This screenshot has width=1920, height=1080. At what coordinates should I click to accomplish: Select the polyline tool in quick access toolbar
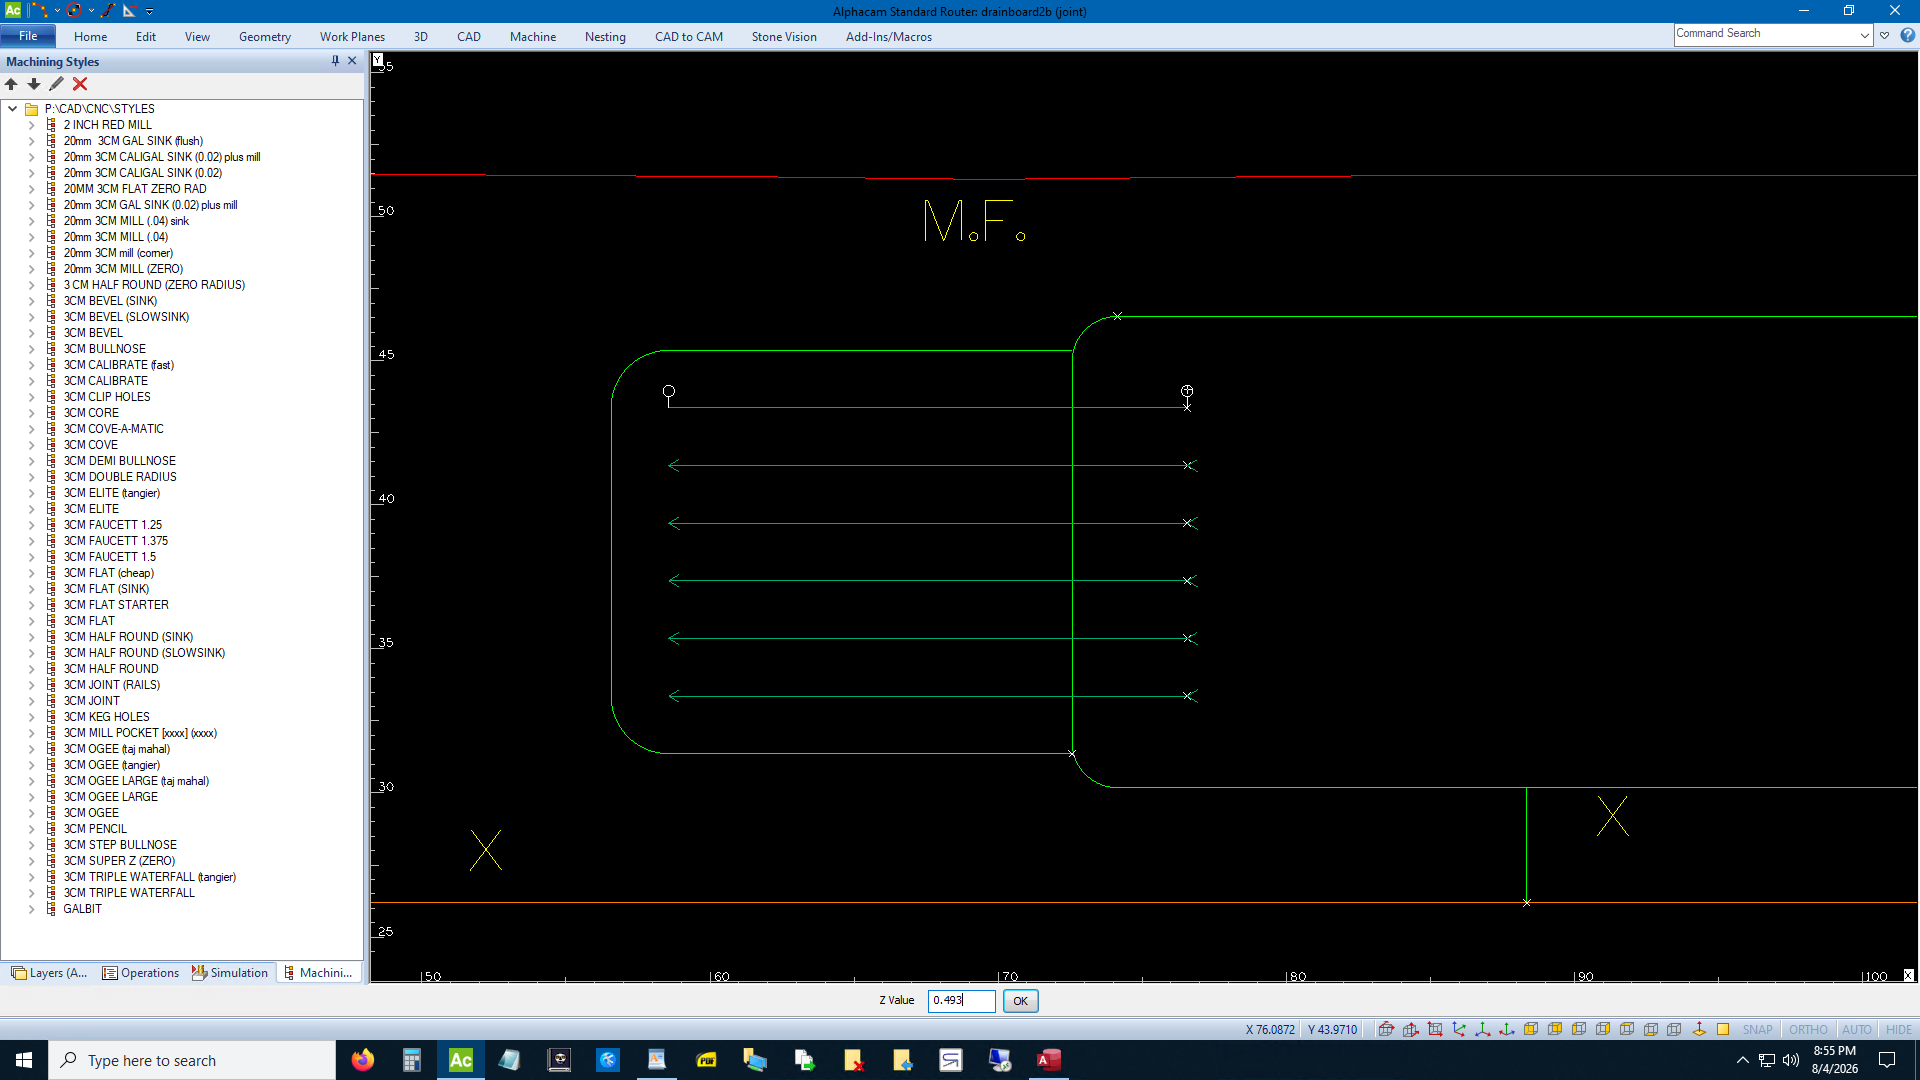click(x=40, y=10)
